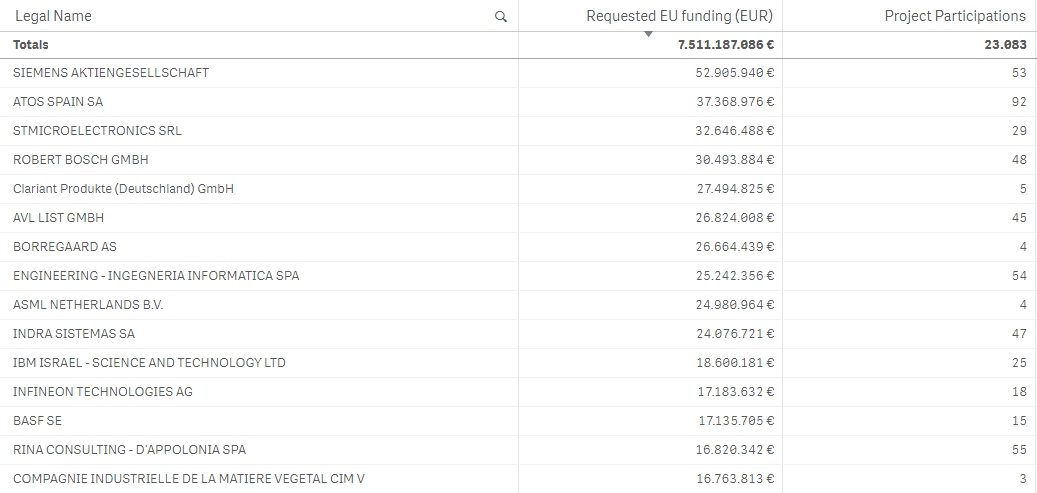Image resolution: width=1037 pixels, height=493 pixels.
Task: Click Clariant Produkte (Deutschland) GmbH cell
Action: pos(123,189)
